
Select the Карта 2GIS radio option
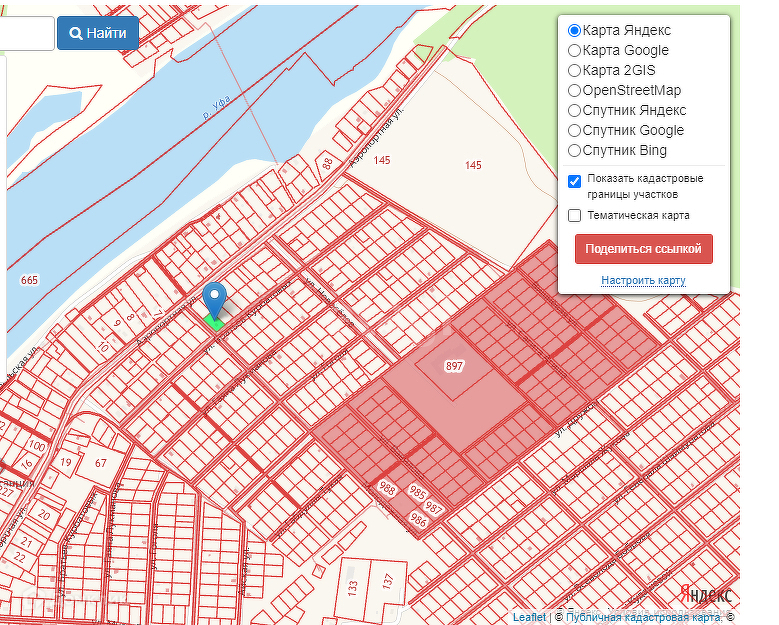click(574, 70)
